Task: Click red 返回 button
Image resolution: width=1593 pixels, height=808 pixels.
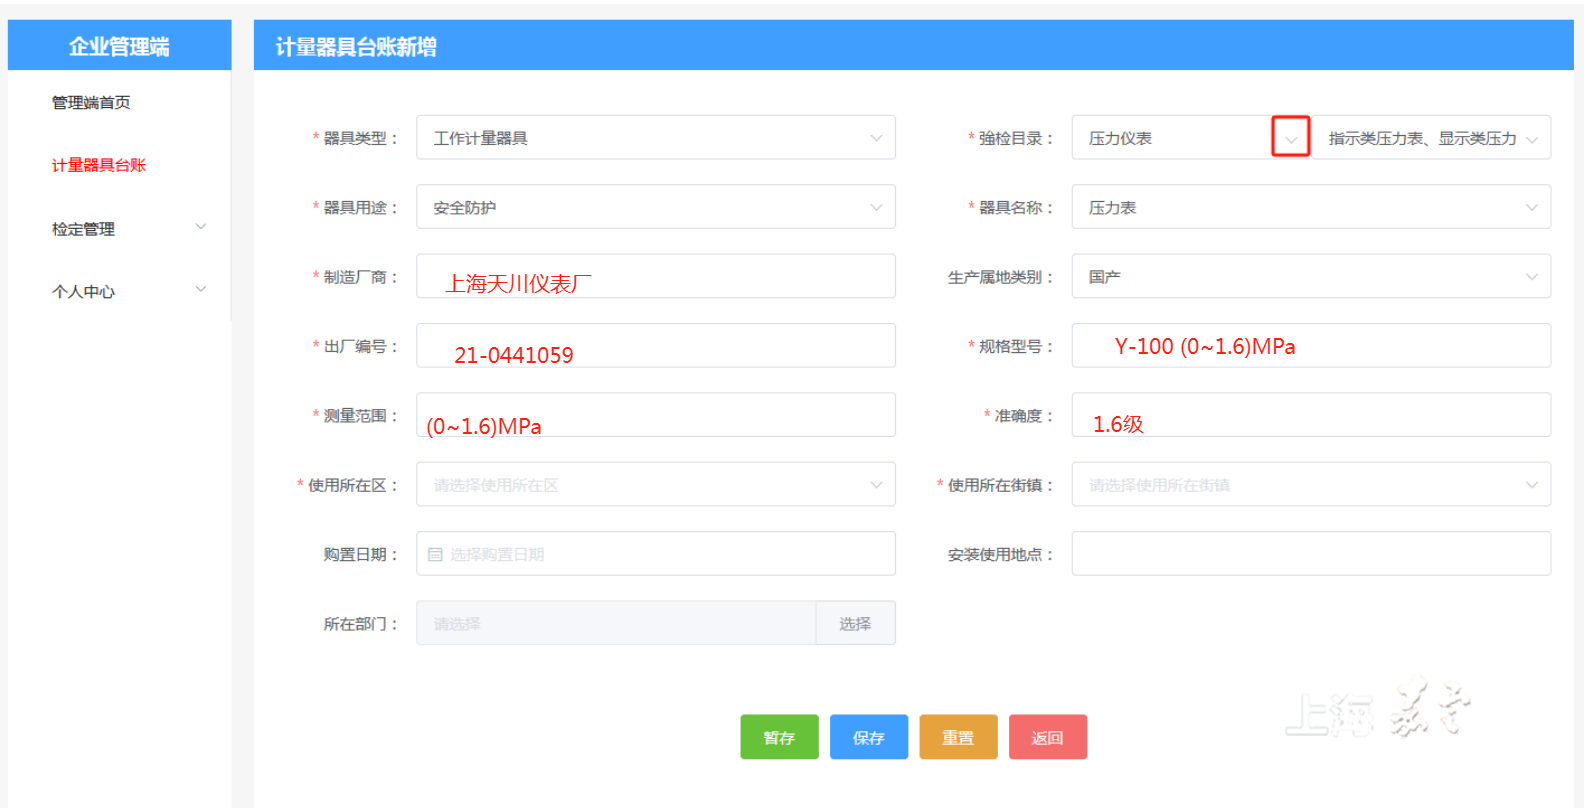Action: coord(1047,737)
